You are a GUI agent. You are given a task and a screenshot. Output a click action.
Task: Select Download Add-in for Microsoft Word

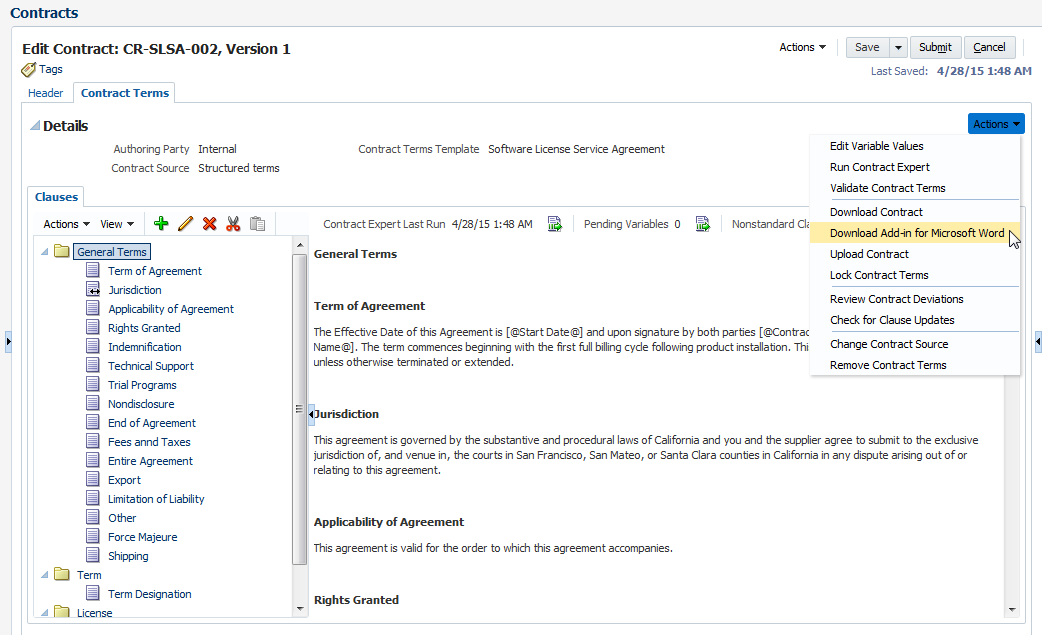pyautogui.click(x=917, y=233)
